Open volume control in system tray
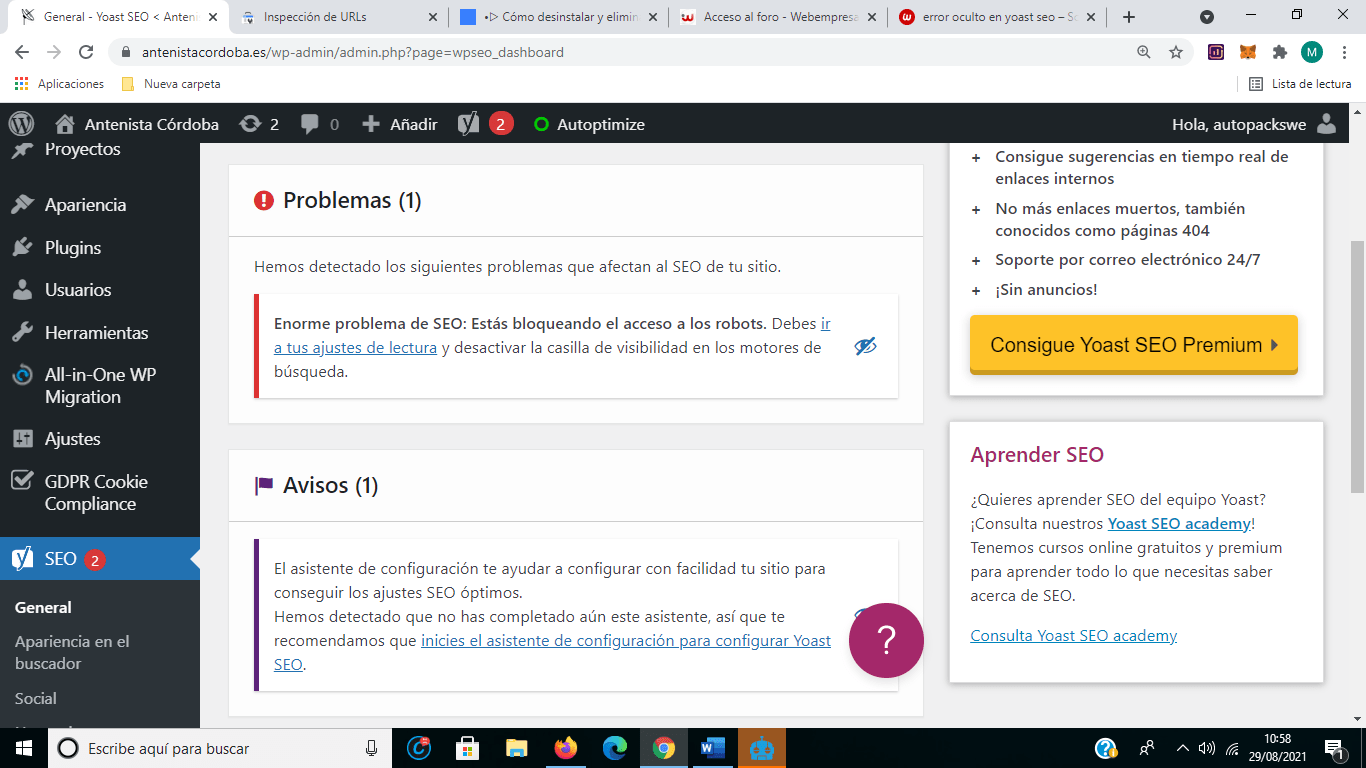The height and width of the screenshot is (768, 1366). click(1207, 748)
